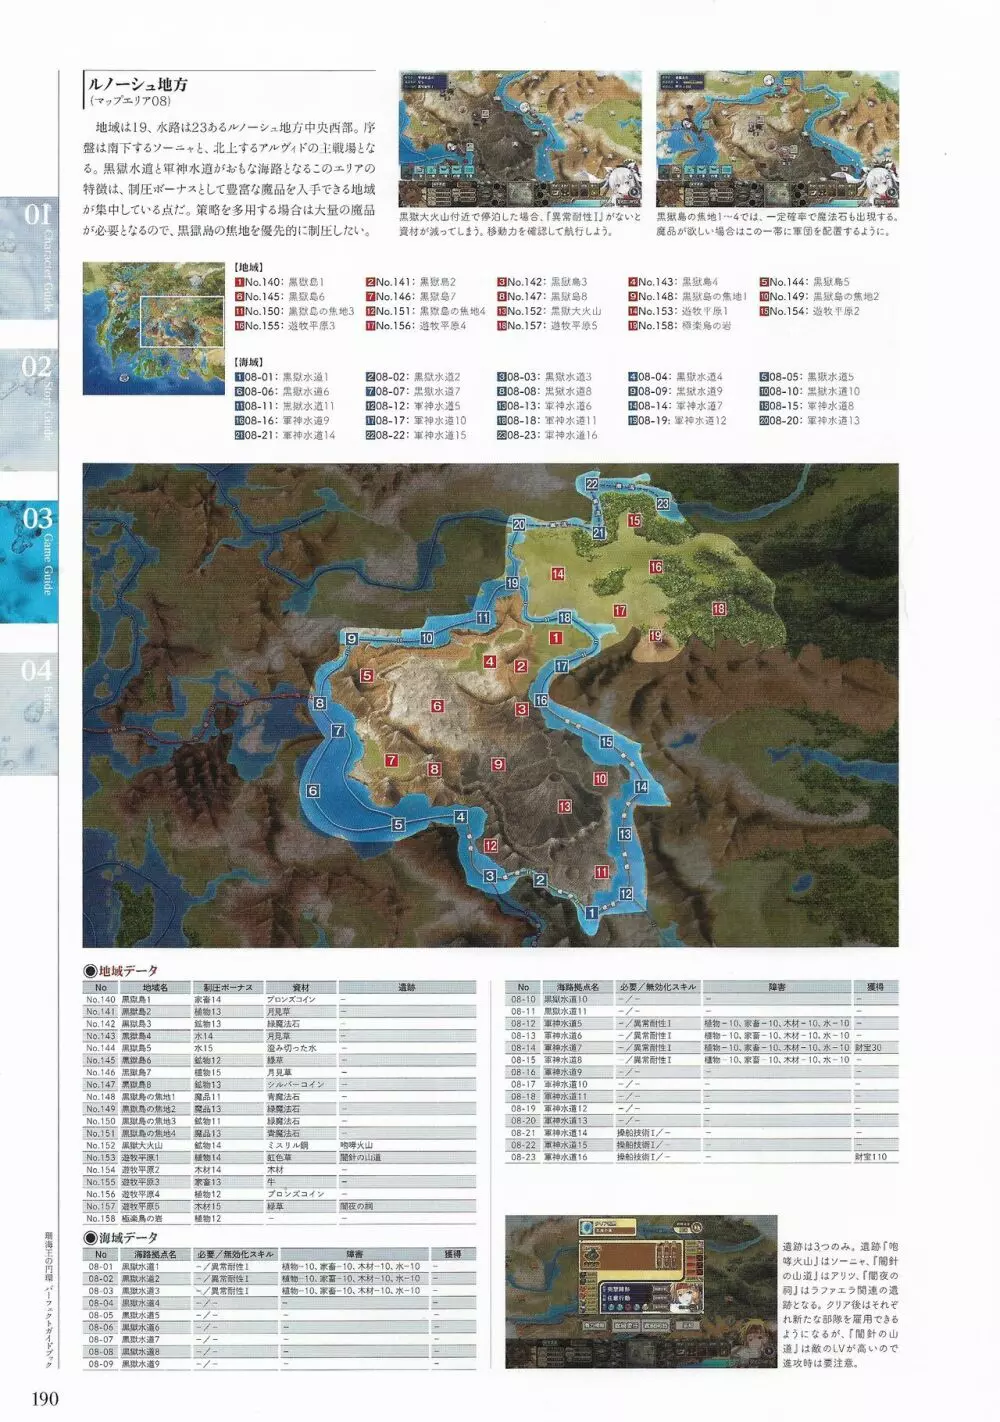This screenshot has width=1000, height=1422.
Task: Open the top-right gameplay screenshot
Action: point(777,139)
